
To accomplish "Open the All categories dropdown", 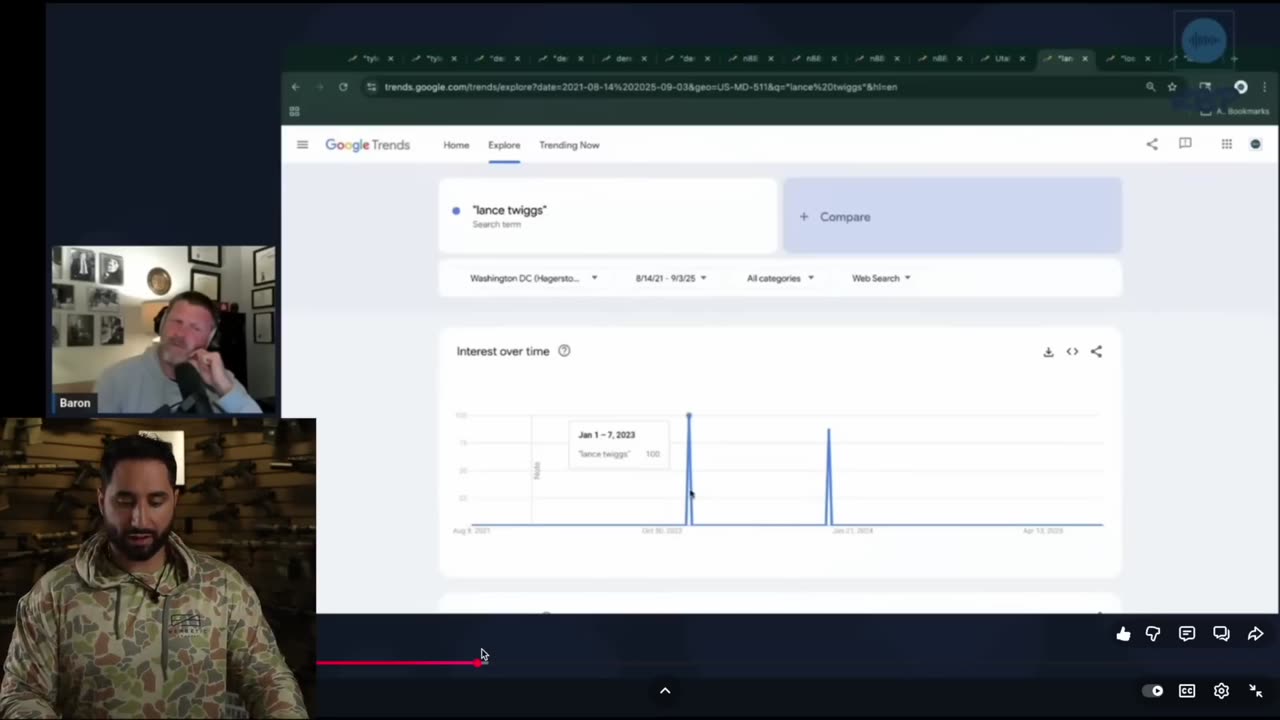I will [x=780, y=278].
